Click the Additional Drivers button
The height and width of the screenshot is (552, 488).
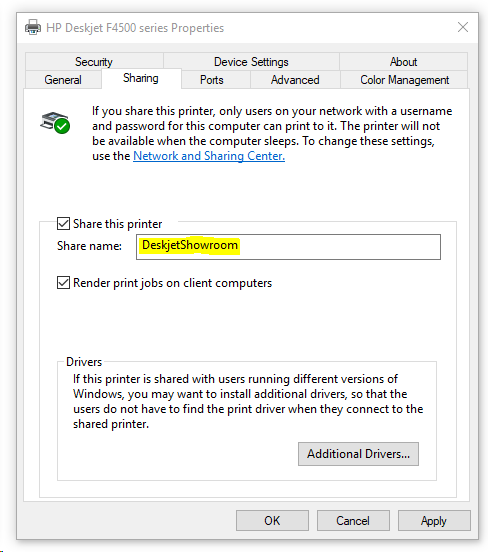358,454
